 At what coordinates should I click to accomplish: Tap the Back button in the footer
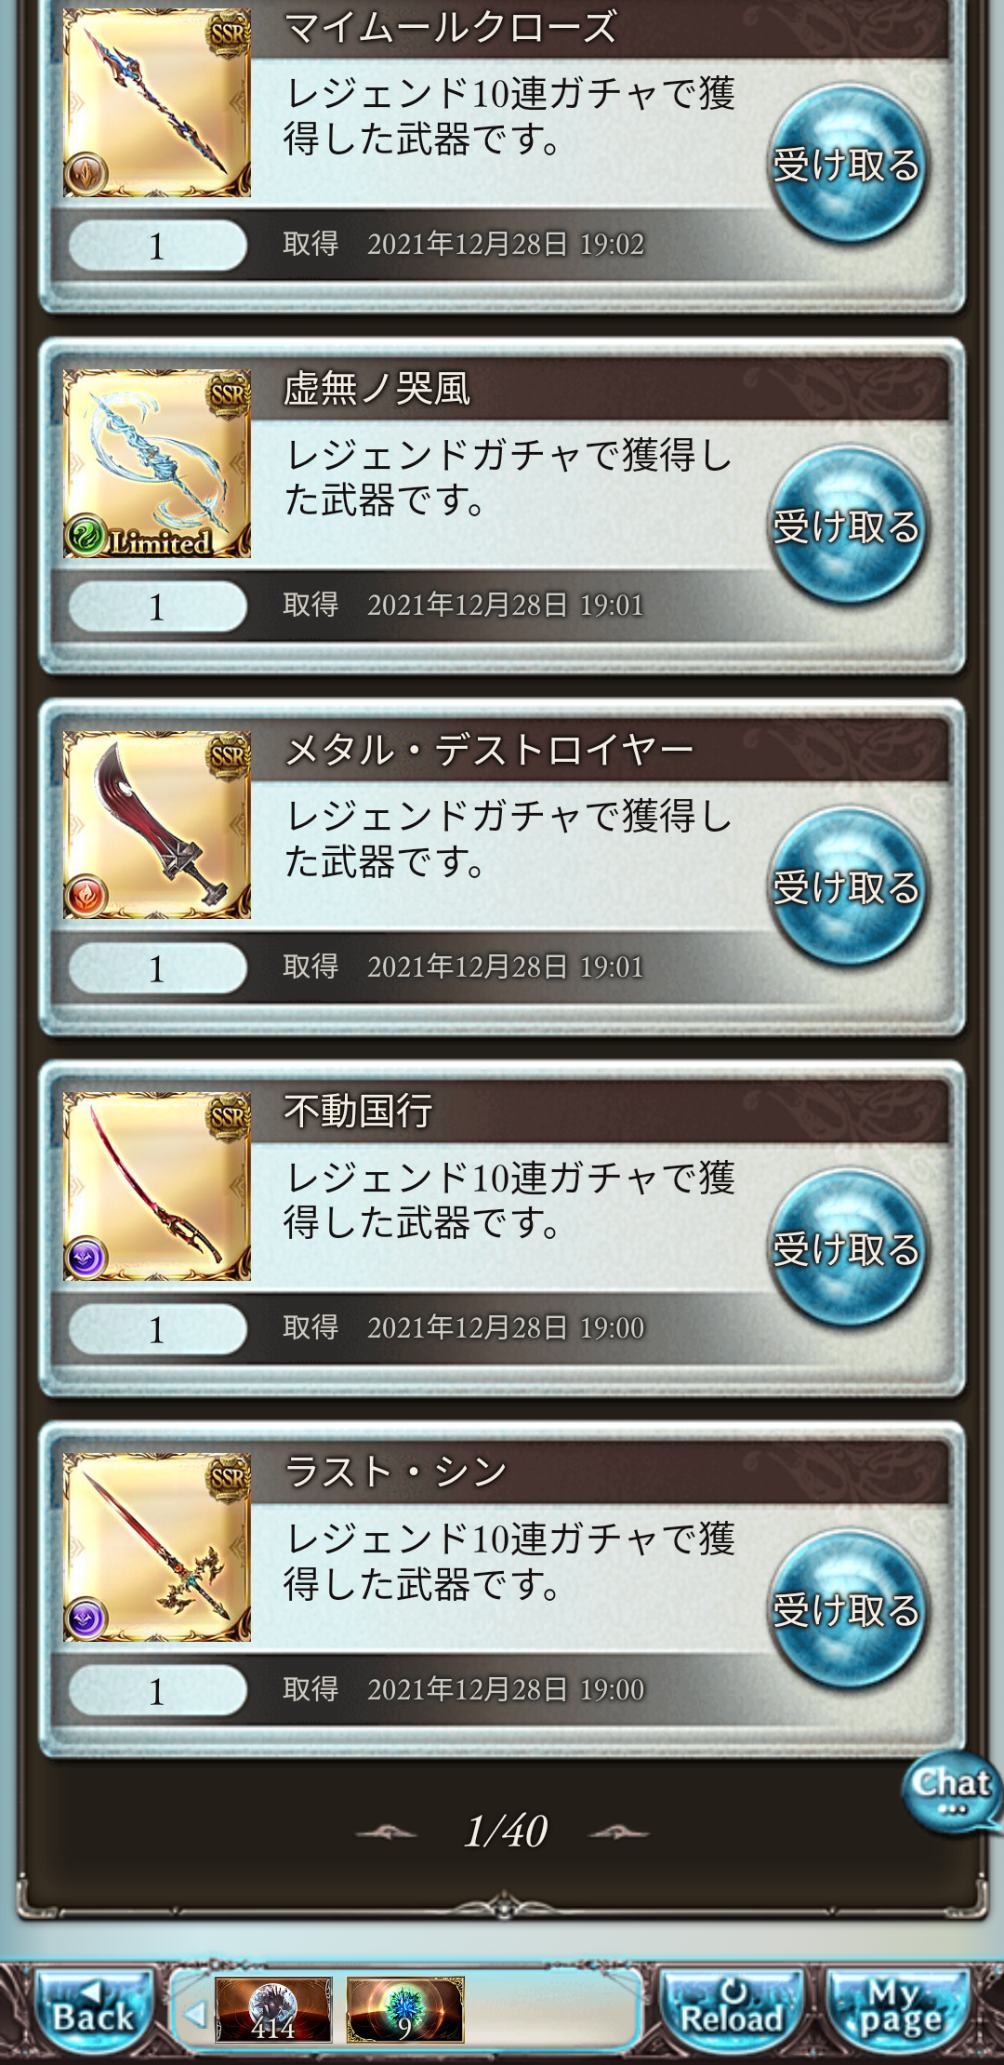click(x=93, y=2008)
